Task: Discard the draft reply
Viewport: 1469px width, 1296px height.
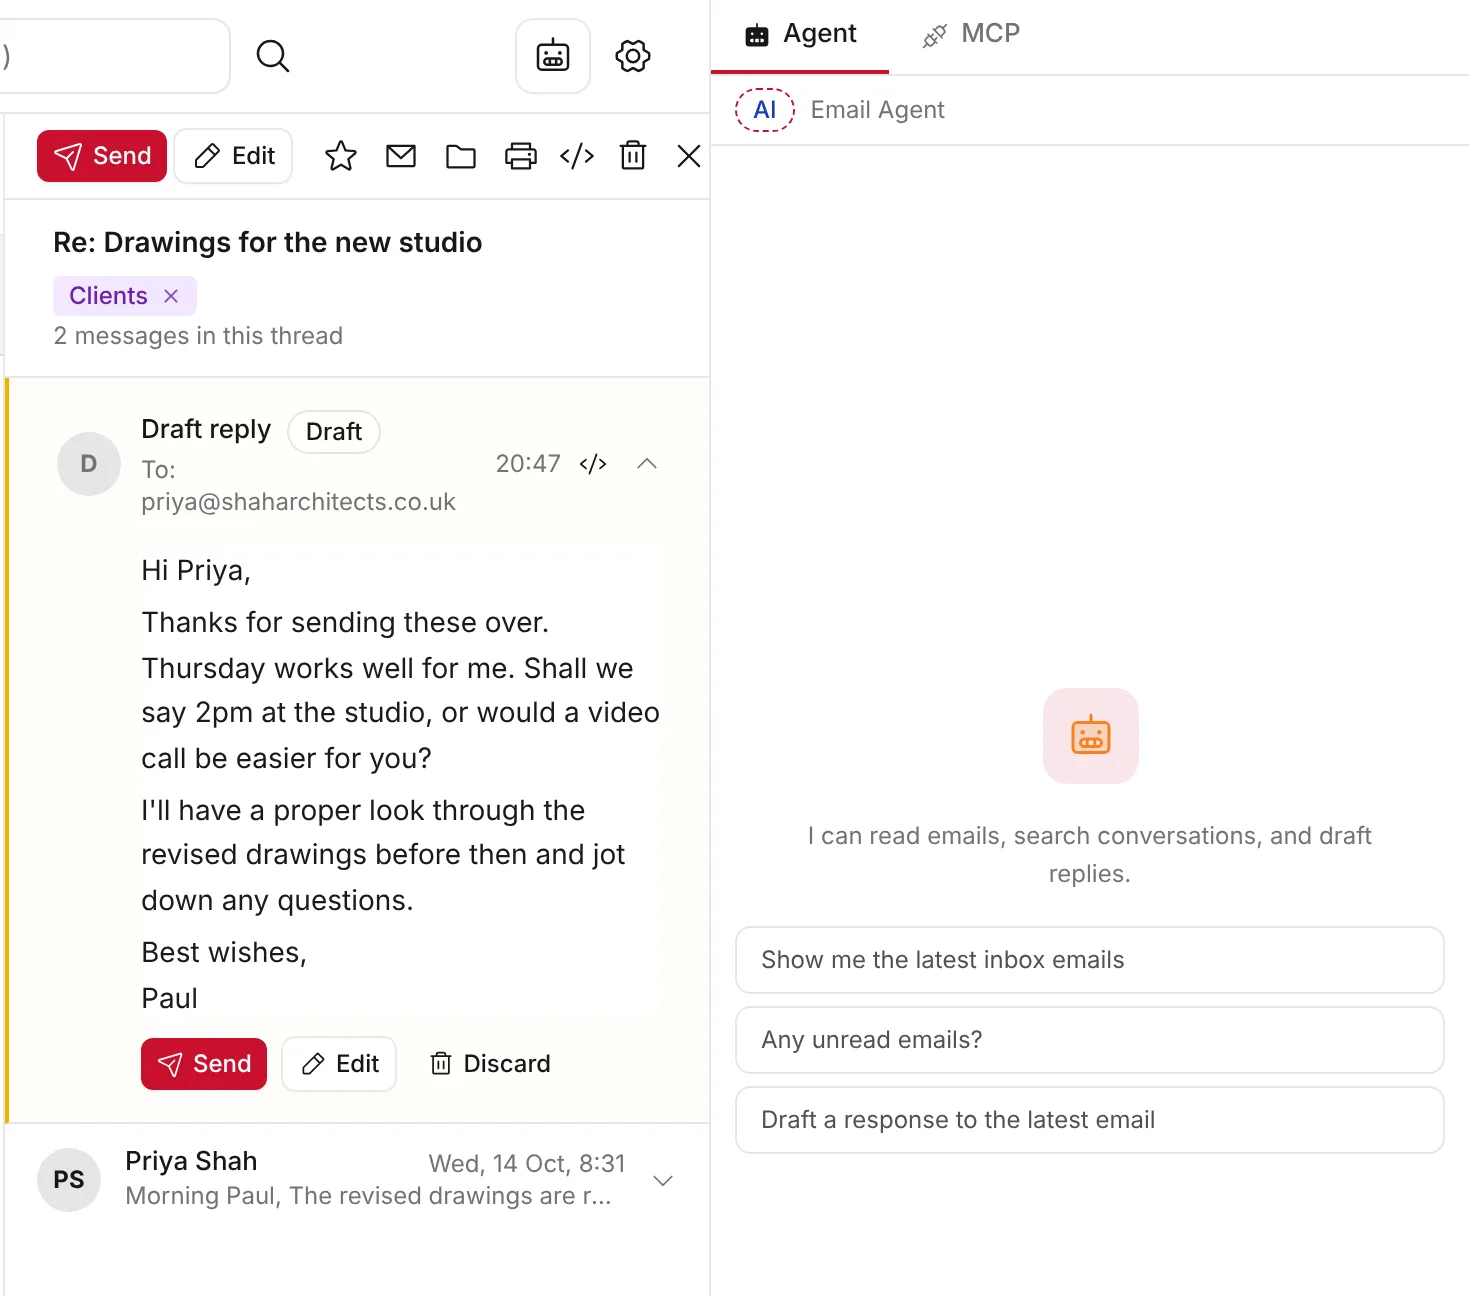Action: [x=490, y=1064]
